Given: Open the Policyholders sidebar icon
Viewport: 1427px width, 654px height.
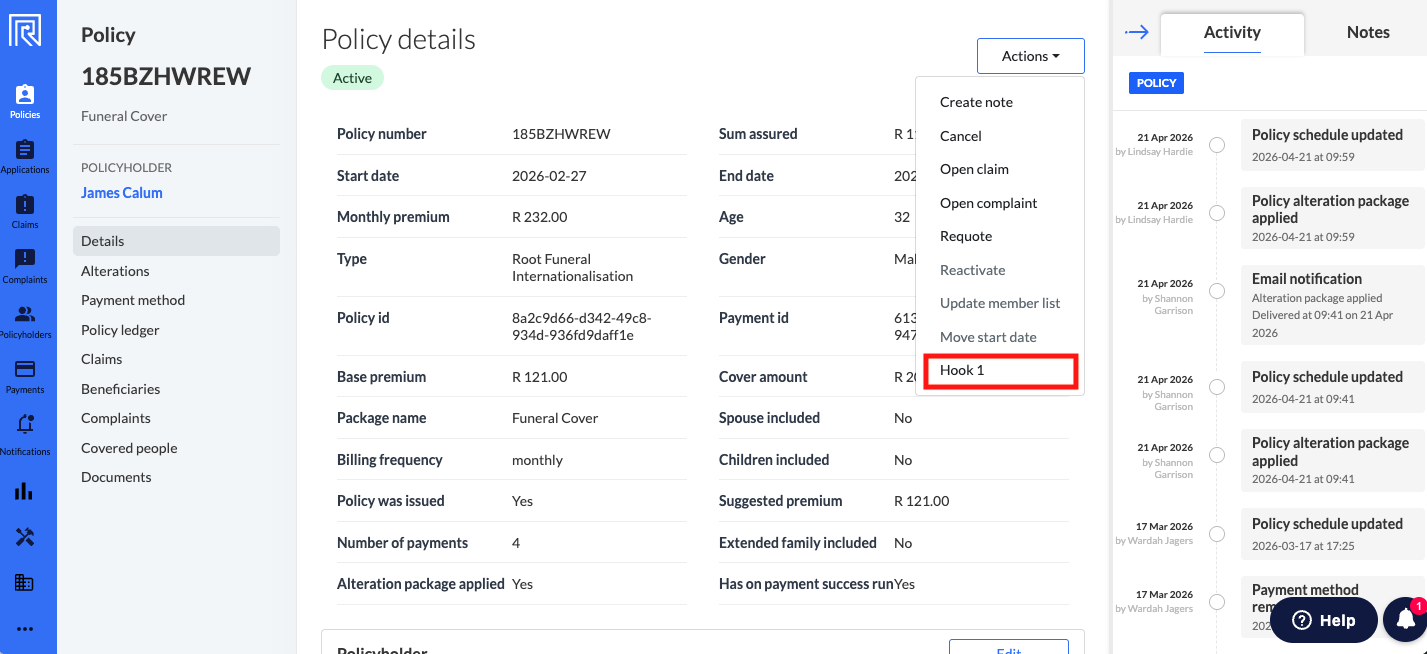Looking at the screenshot, I should click(x=25, y=321).
